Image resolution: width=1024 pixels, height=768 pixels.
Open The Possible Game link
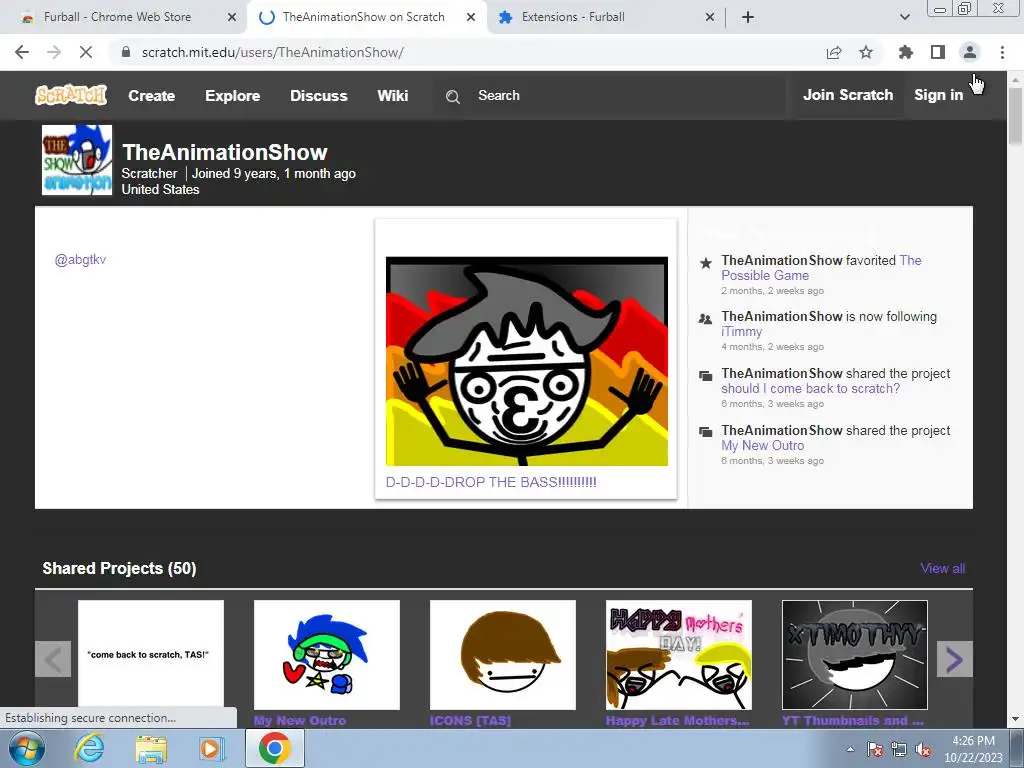[821, 268]
